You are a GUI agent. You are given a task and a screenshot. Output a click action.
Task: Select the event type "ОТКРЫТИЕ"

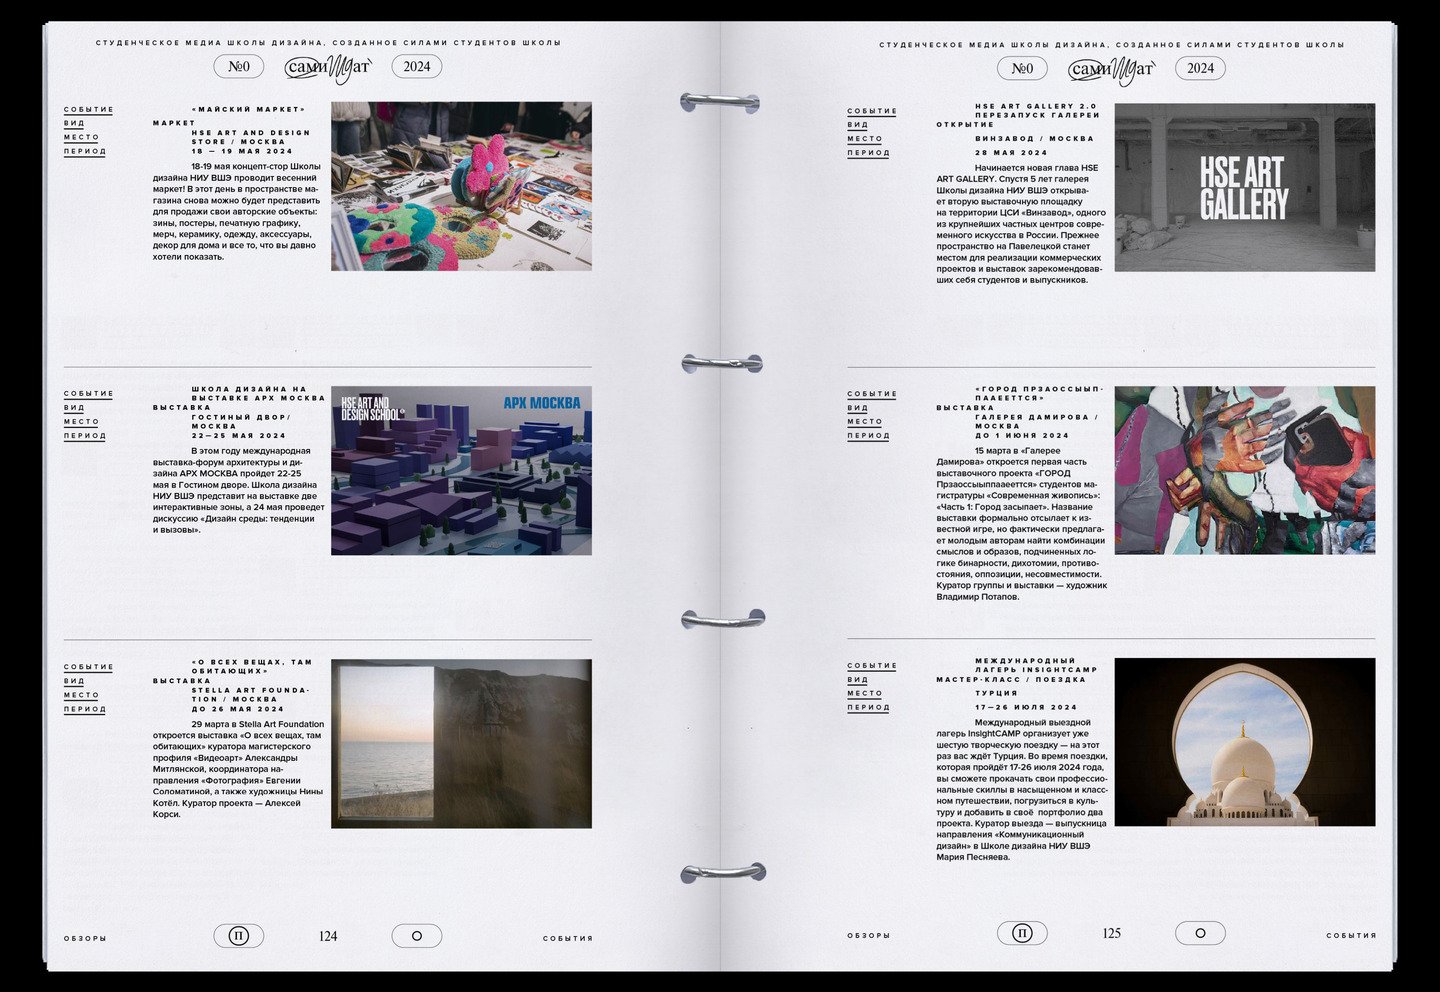coord(965,124)
